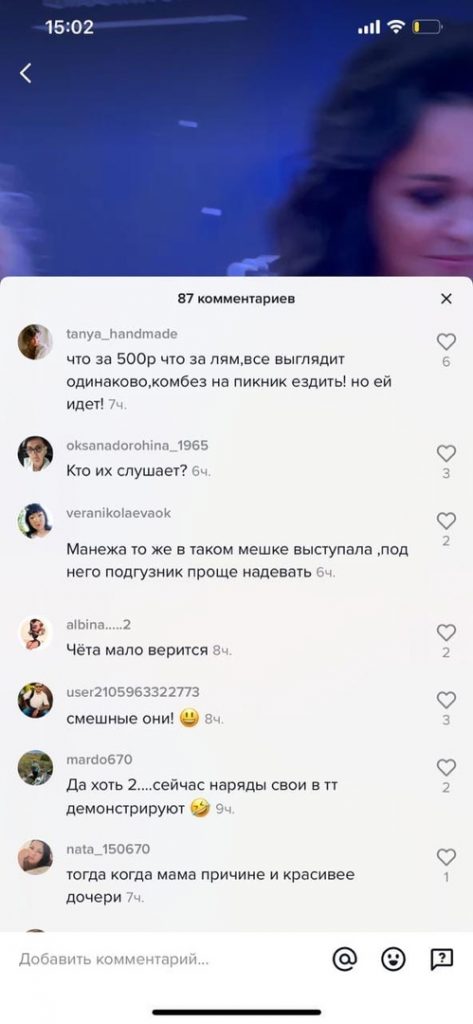Open the oksanadorohina_1965 username link
Image resolution: width=473 pixels, height=1024 pixels.
click(x=137, y=445)
